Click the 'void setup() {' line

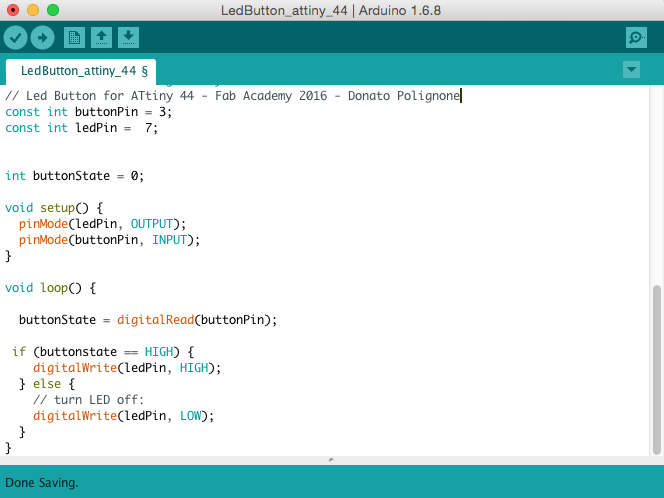(54, 208)
